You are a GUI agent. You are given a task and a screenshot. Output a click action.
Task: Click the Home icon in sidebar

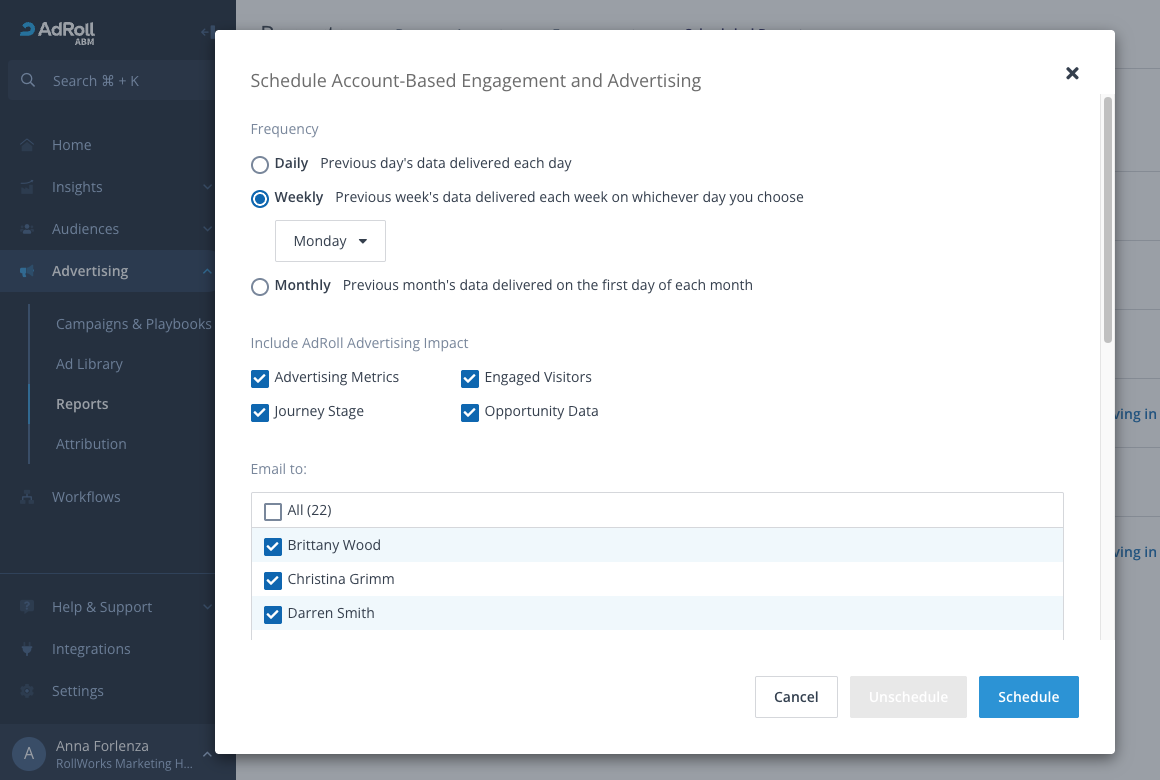[x=28, y=145]
